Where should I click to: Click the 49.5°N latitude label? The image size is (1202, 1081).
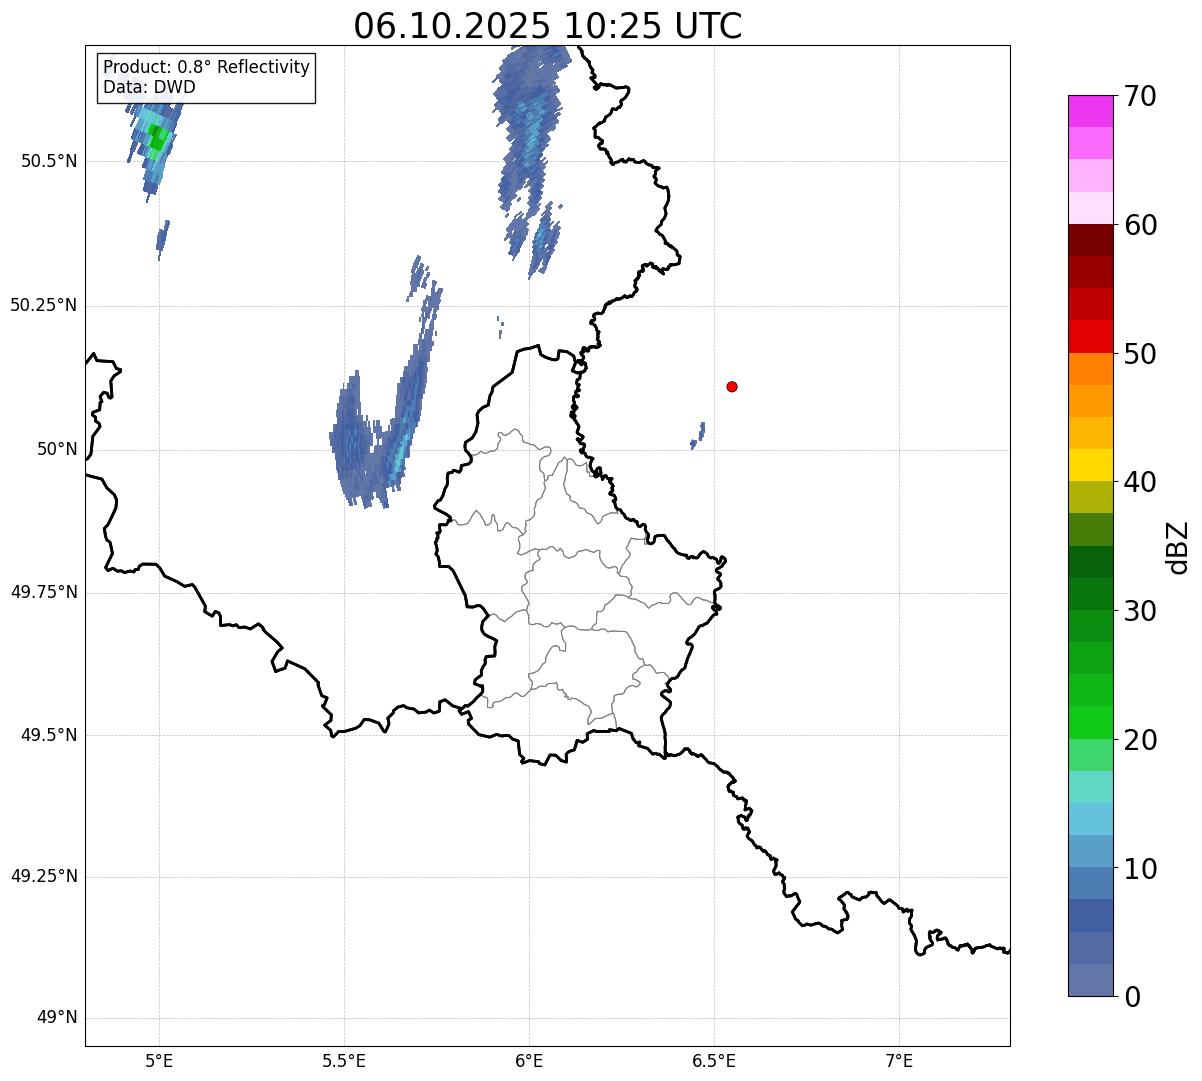coord(49,735)
